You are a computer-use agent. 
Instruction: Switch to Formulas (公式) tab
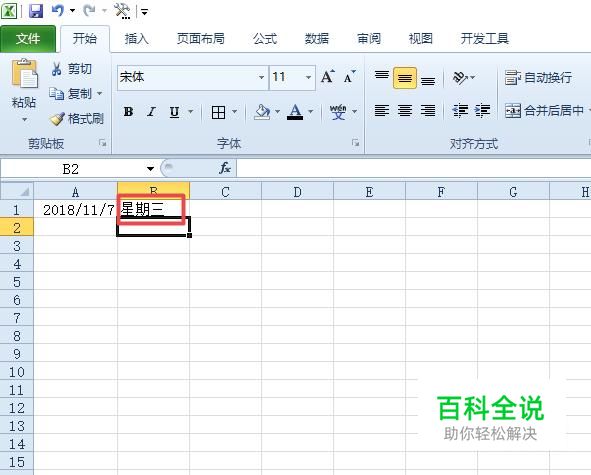[265, 38]
